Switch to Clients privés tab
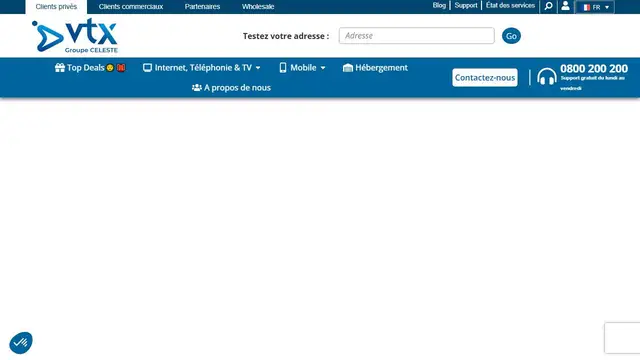 point(56,7)
